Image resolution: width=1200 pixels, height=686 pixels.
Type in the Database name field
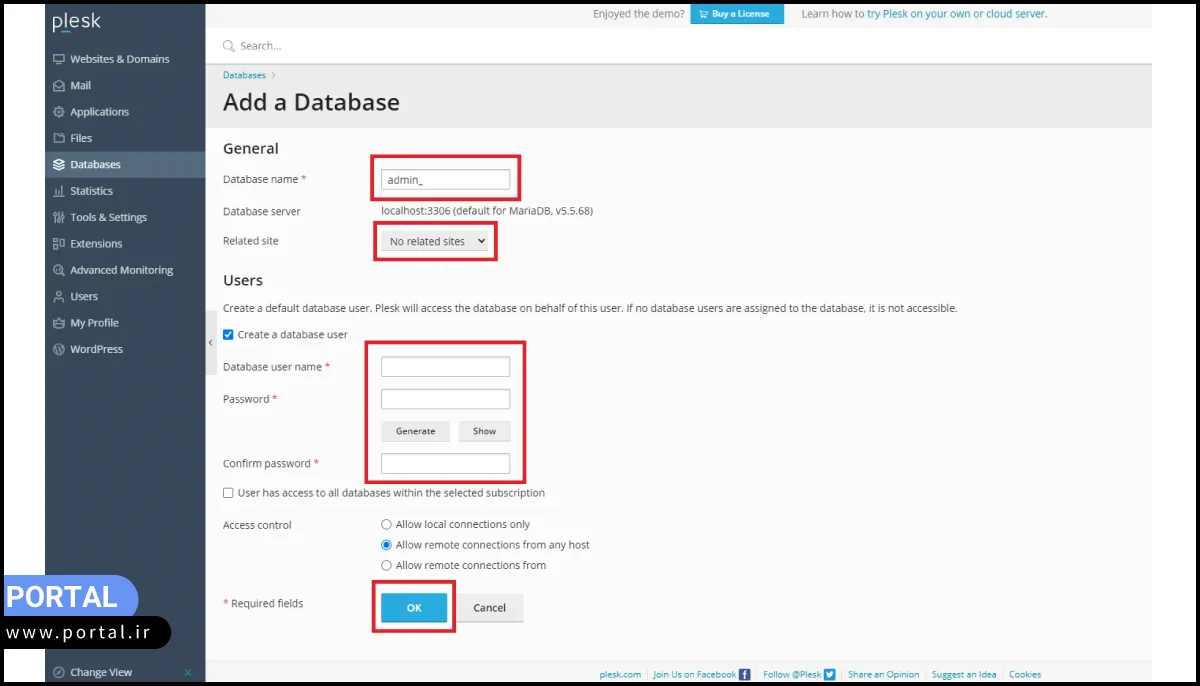click(x=445, y=179)
